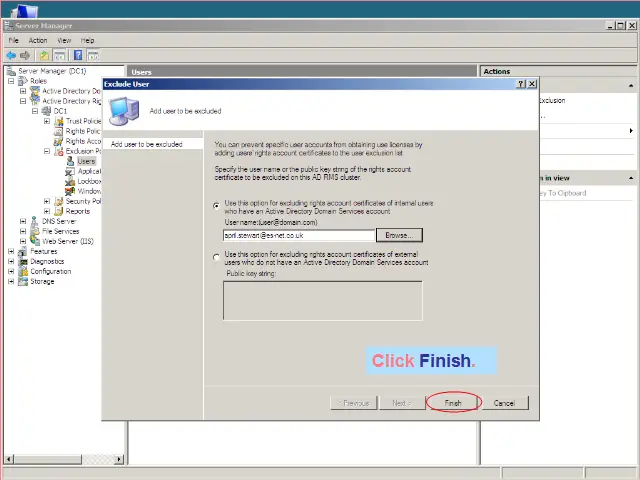640x480 pixels.
Task: Expand the Trust Policies node
Action: click(47, 121)
